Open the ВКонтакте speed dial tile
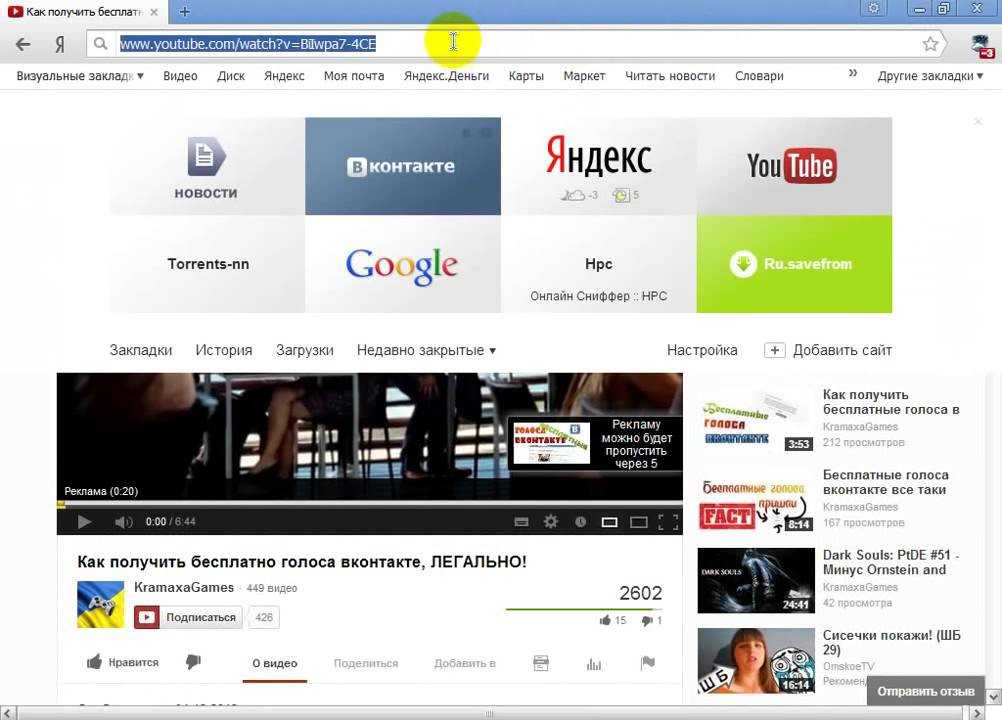This screenshot has height=720, width=1002. (403, 166)
